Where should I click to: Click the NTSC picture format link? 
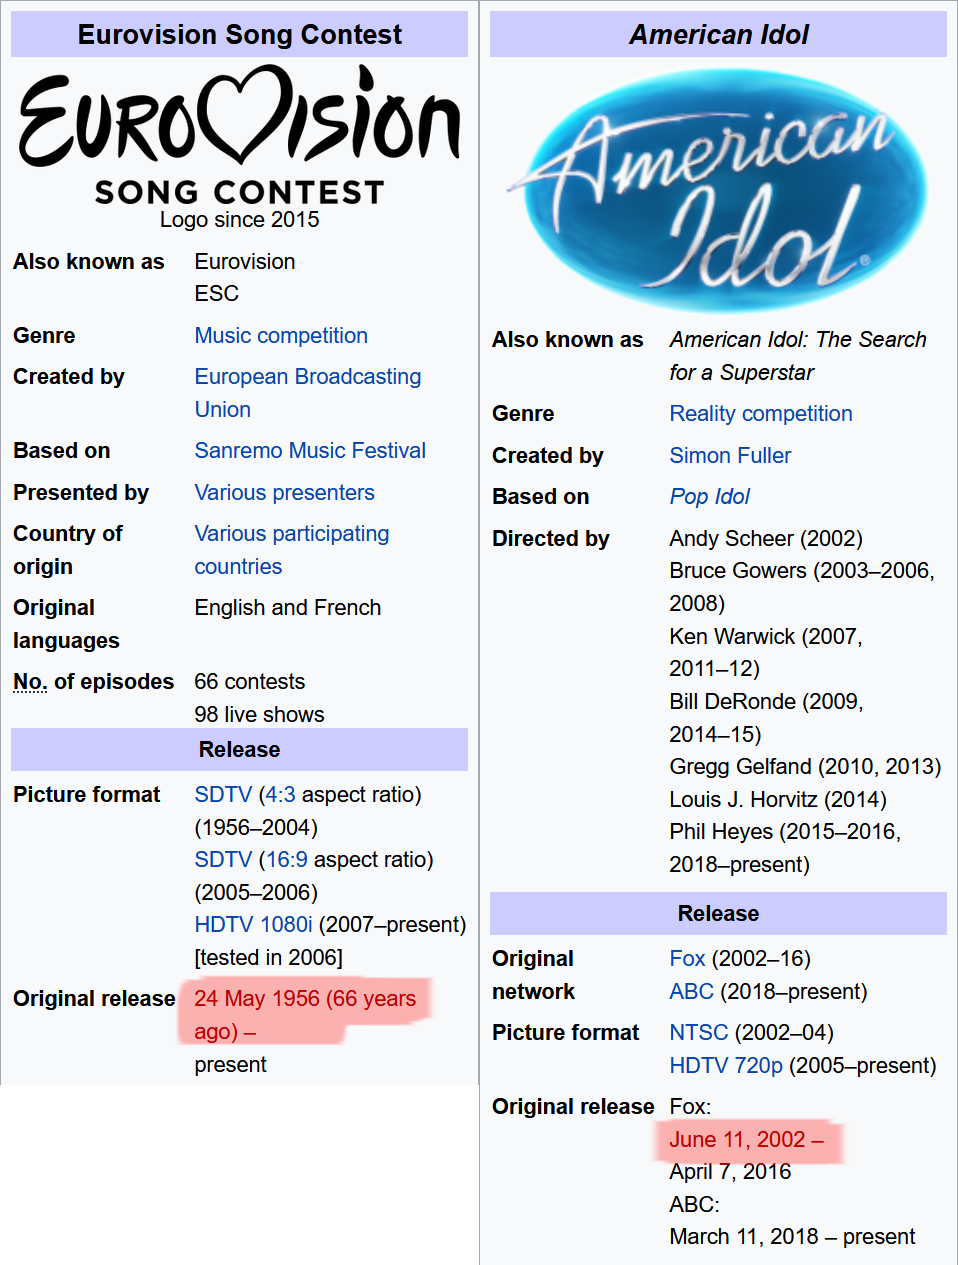tap(698, 1033)
